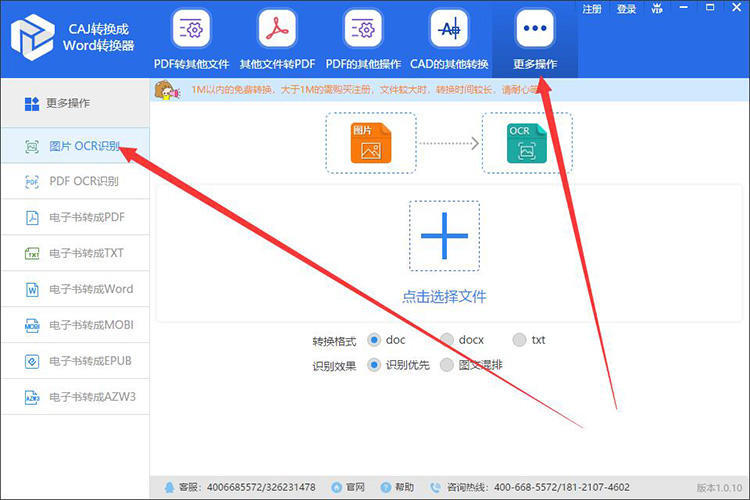Open the 电子书转成Word menu item
This screenshot has width=750, height=500.
[x=76, y=289]
